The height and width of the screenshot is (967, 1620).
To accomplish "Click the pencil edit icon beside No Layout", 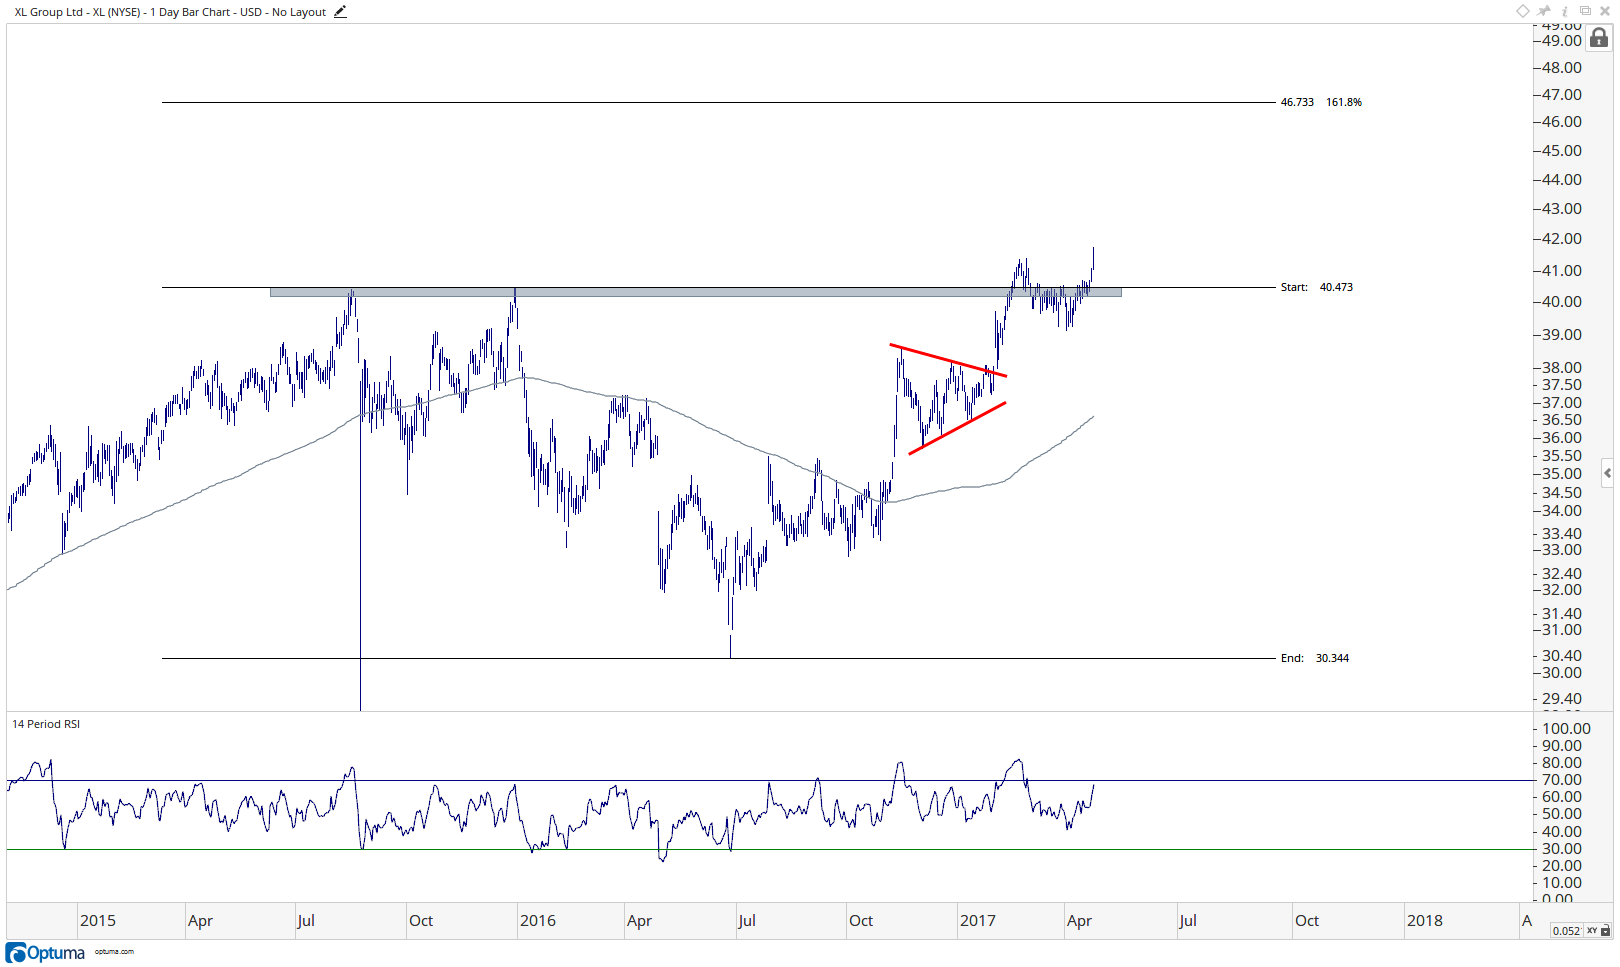I will (x=340, y=12).
